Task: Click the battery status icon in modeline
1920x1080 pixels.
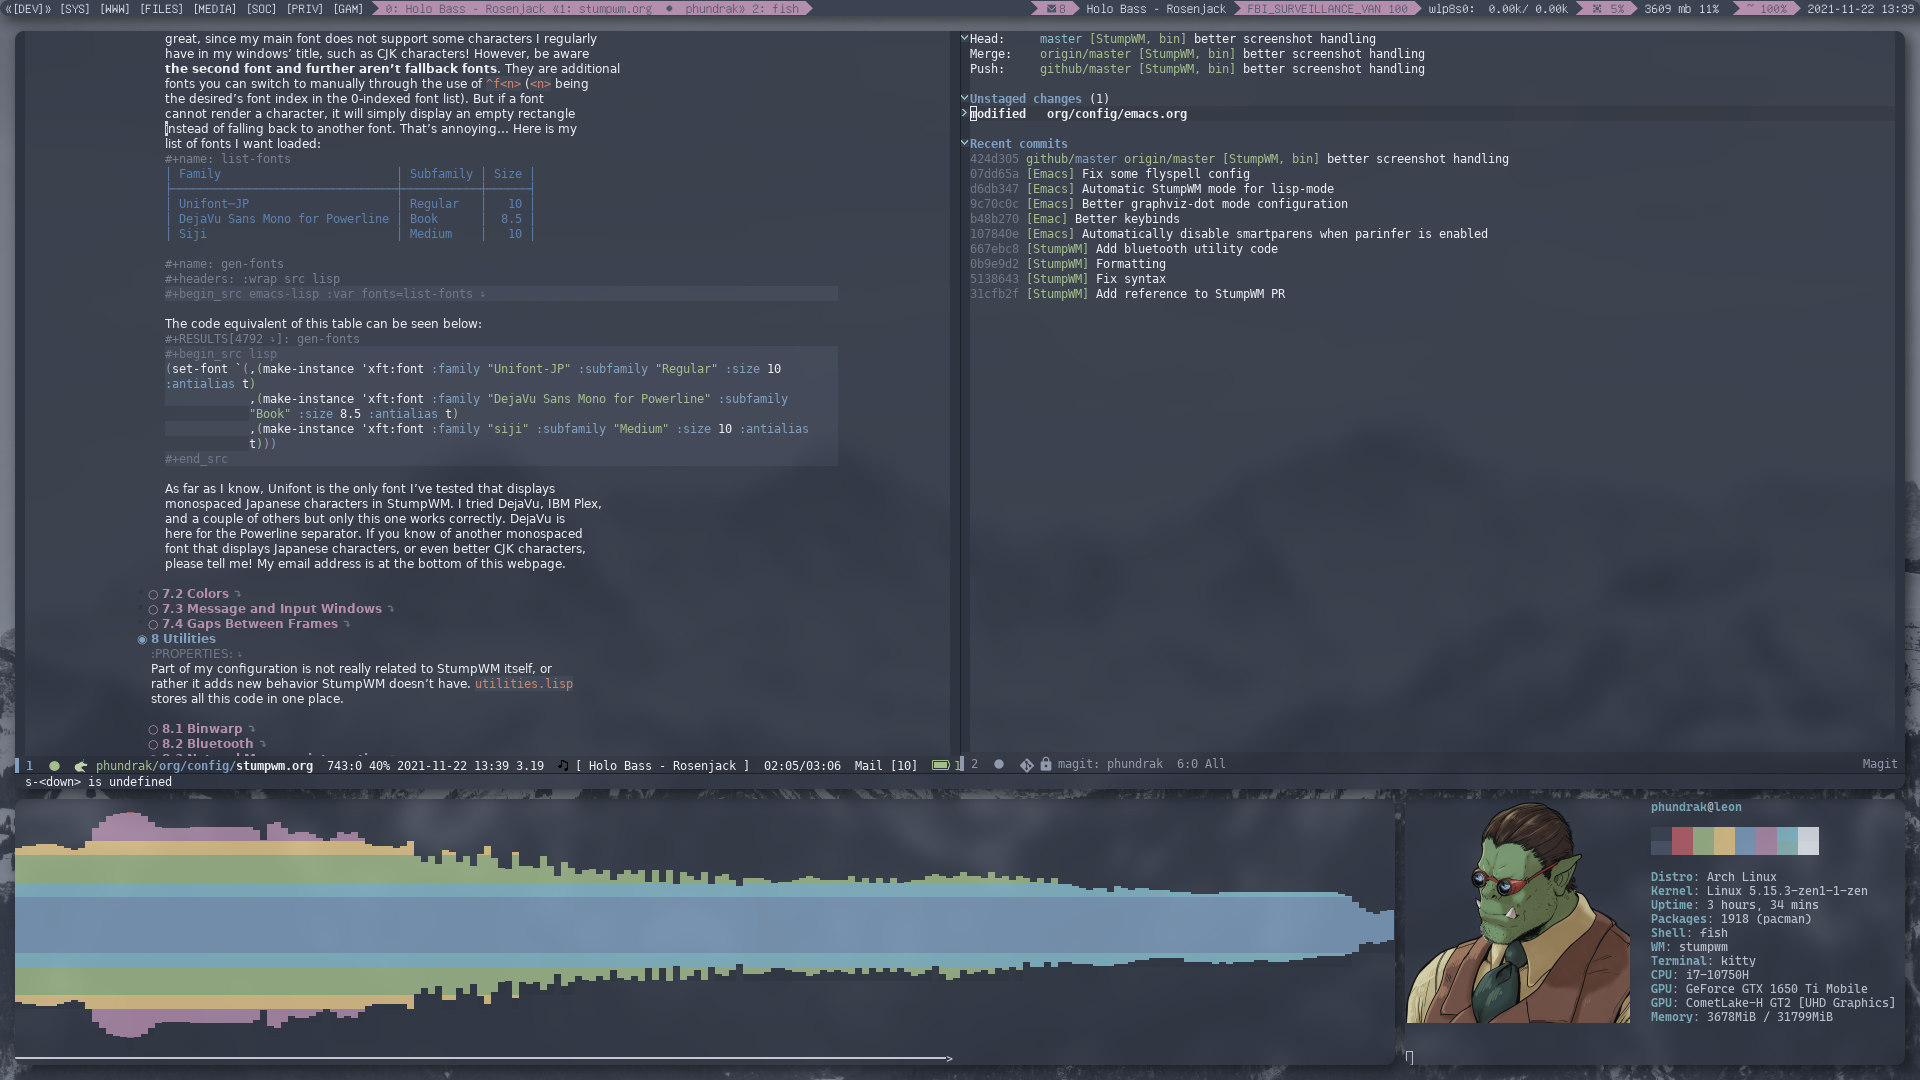Action: point(942,765)
